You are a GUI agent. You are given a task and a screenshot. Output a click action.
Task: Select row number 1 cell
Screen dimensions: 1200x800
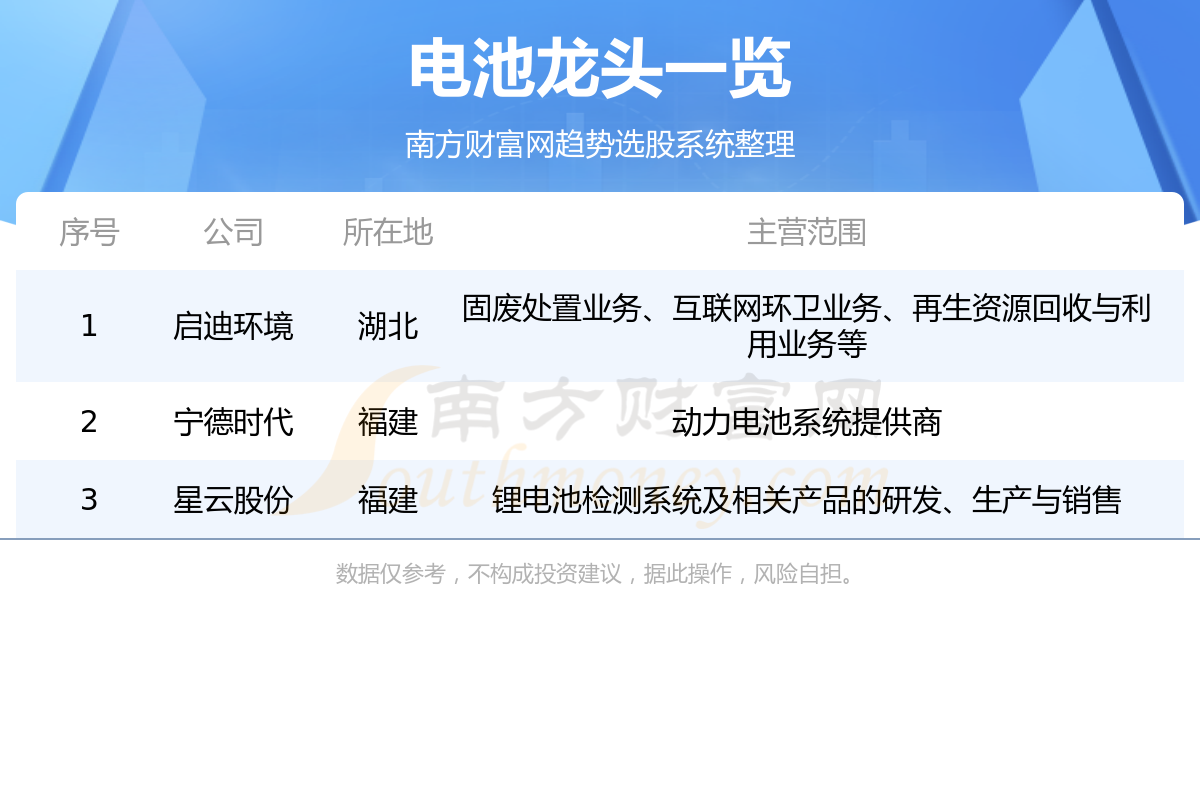click(x=89, y=326)
